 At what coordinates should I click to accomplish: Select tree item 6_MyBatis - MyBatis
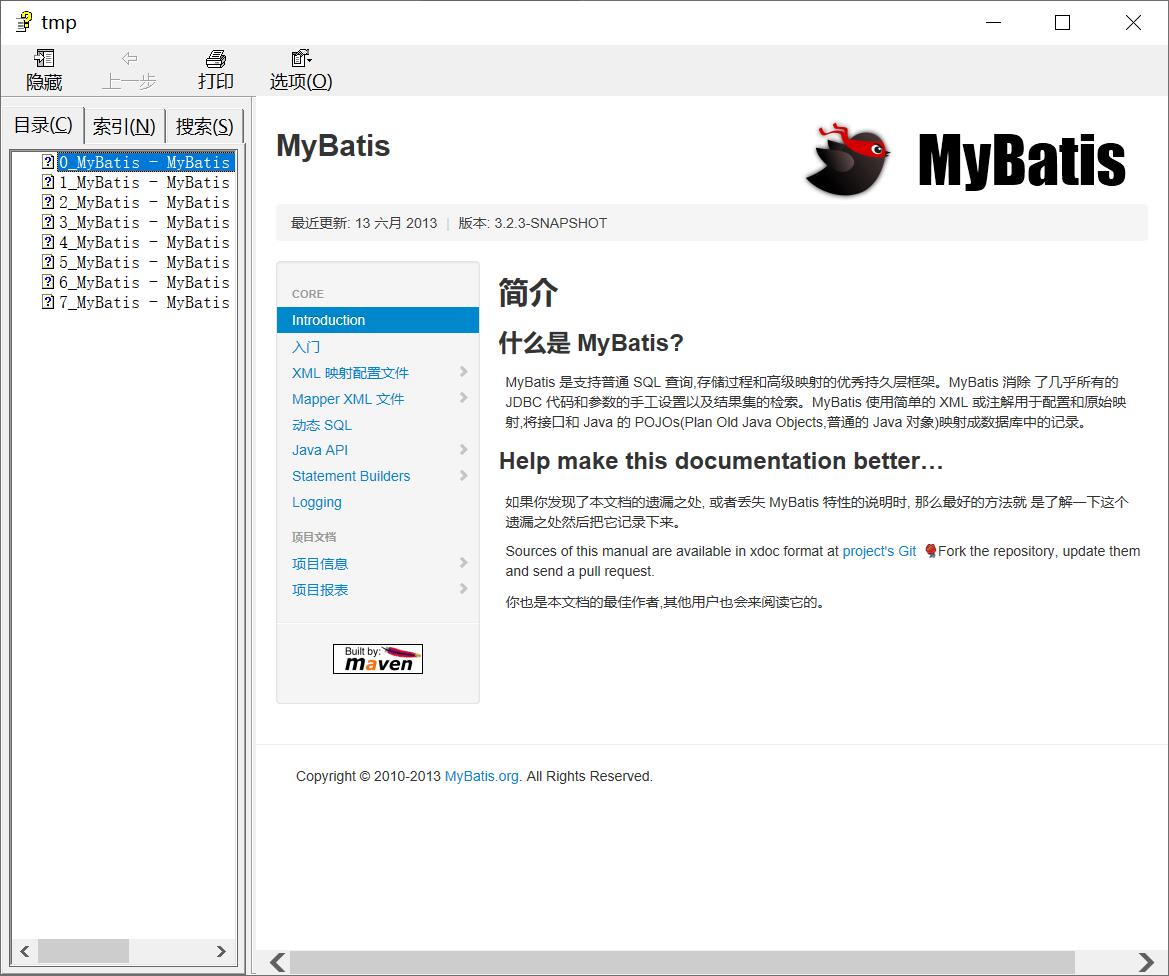point(145,283)
